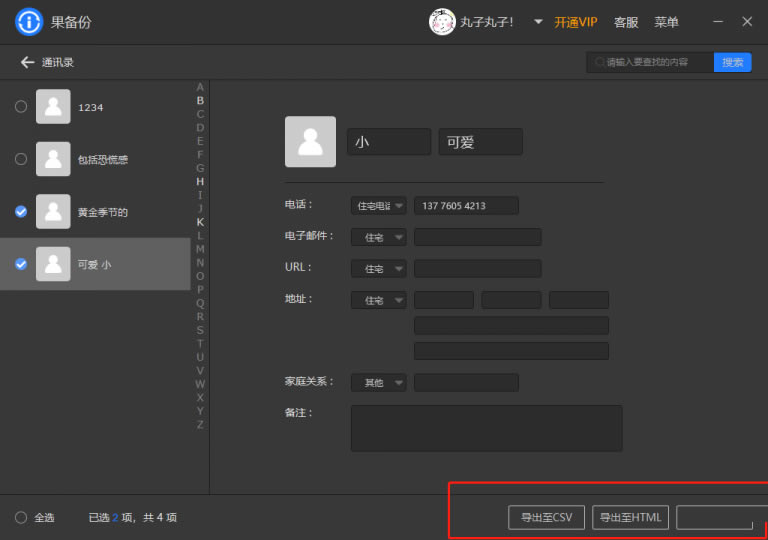Screen dimensions: 768x540
Task: Click the avatar for 包括恐慌感 contact
Action: tap(53, 159)
